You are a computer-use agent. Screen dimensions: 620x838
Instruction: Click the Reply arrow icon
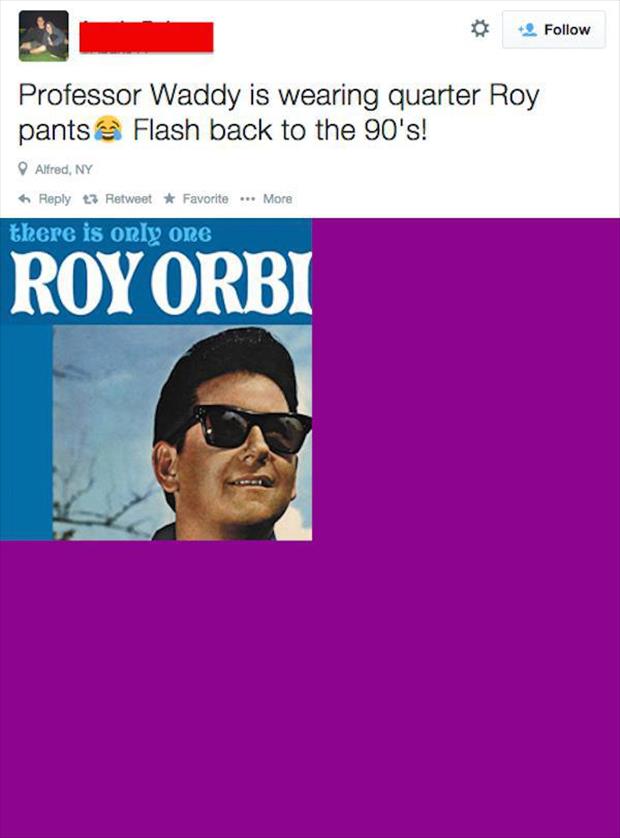[x=24, y=199]
